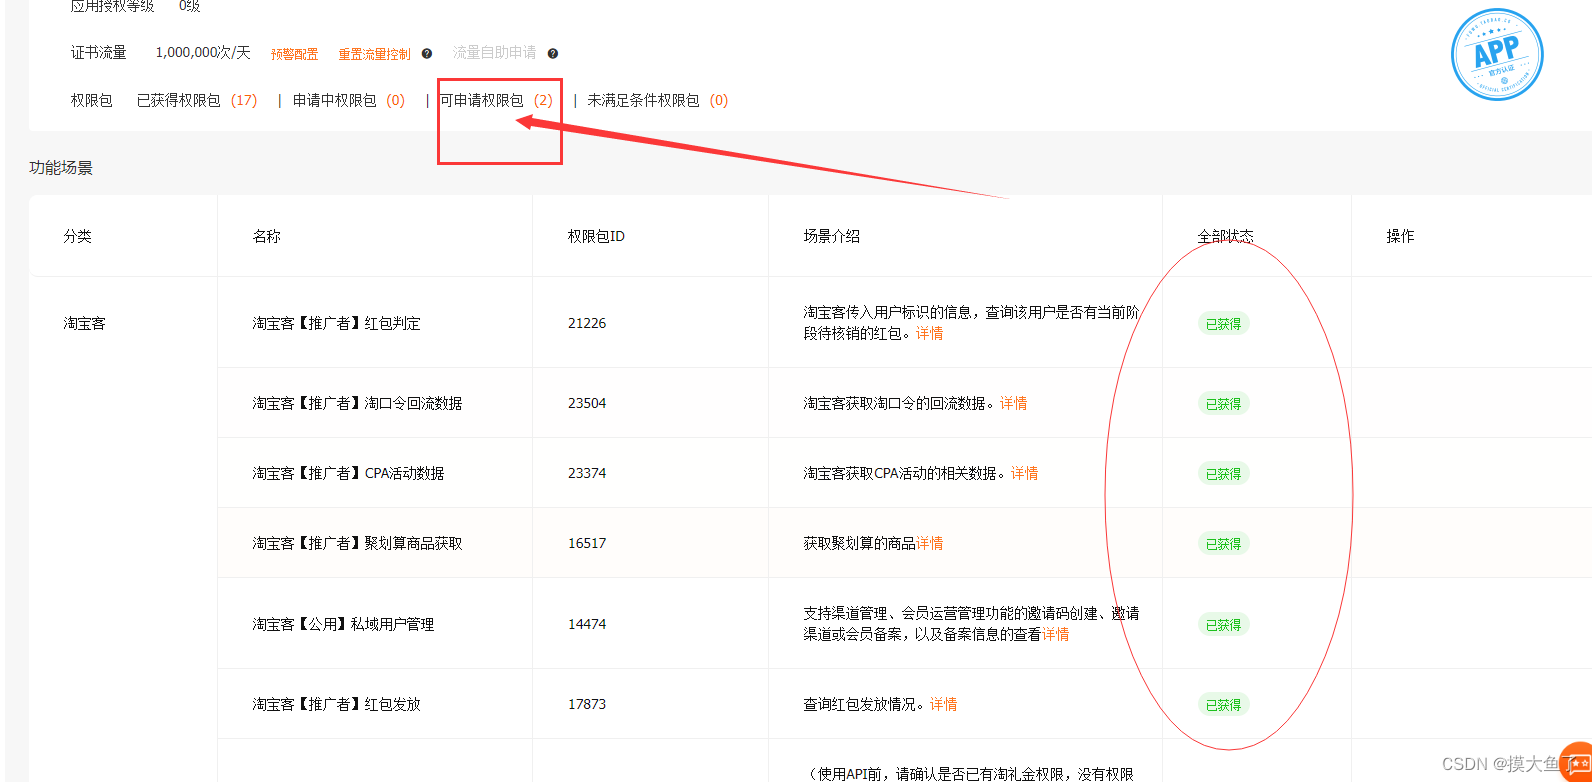
Task: Click 已获得 status badge for ID 17873
Action: [1223, 705]
